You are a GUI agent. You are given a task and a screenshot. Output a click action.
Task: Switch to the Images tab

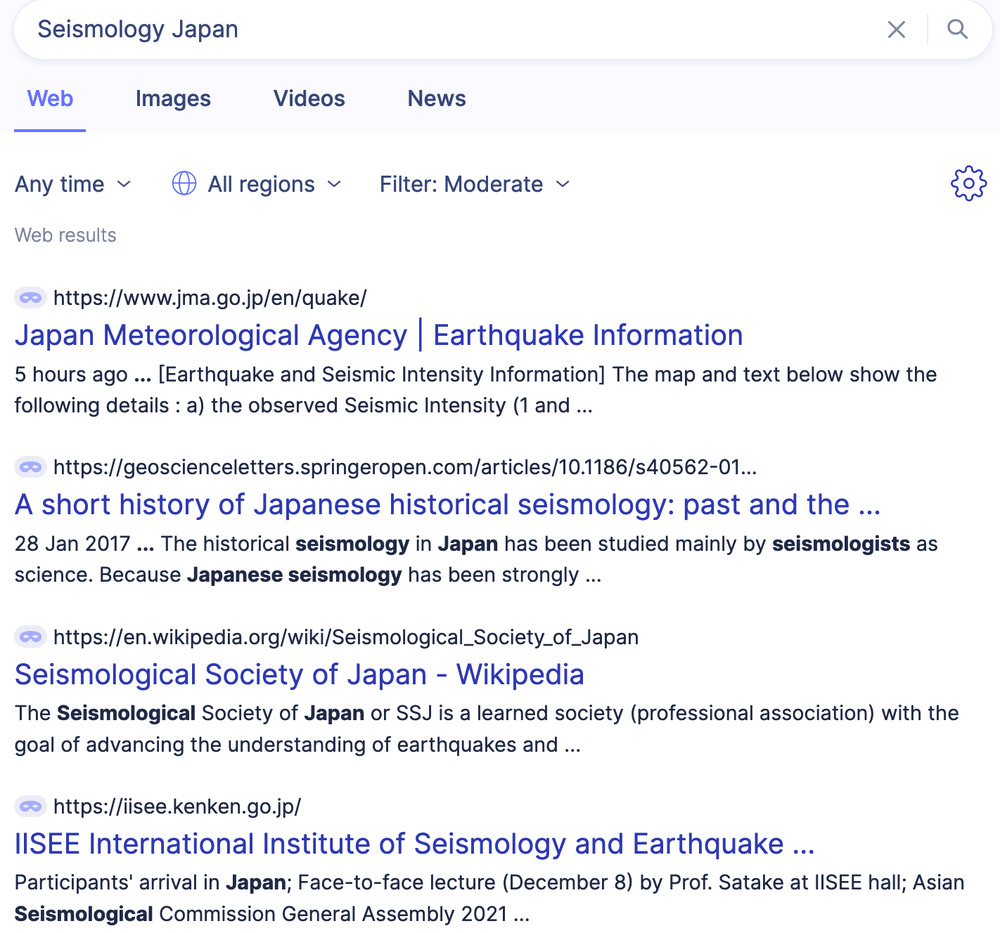coord(173,99)
